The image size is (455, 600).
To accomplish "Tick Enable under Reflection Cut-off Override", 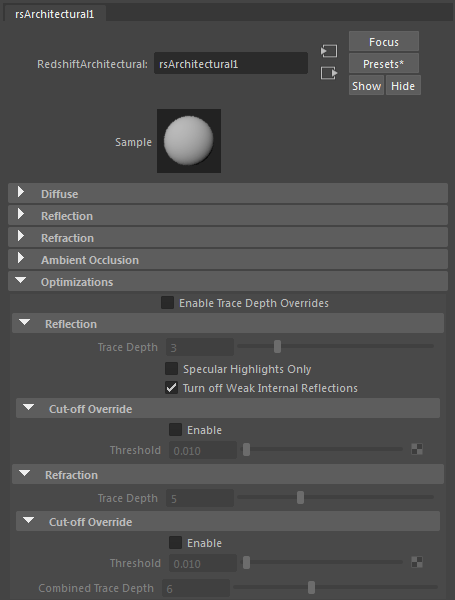I will click(x=175, y=429).
